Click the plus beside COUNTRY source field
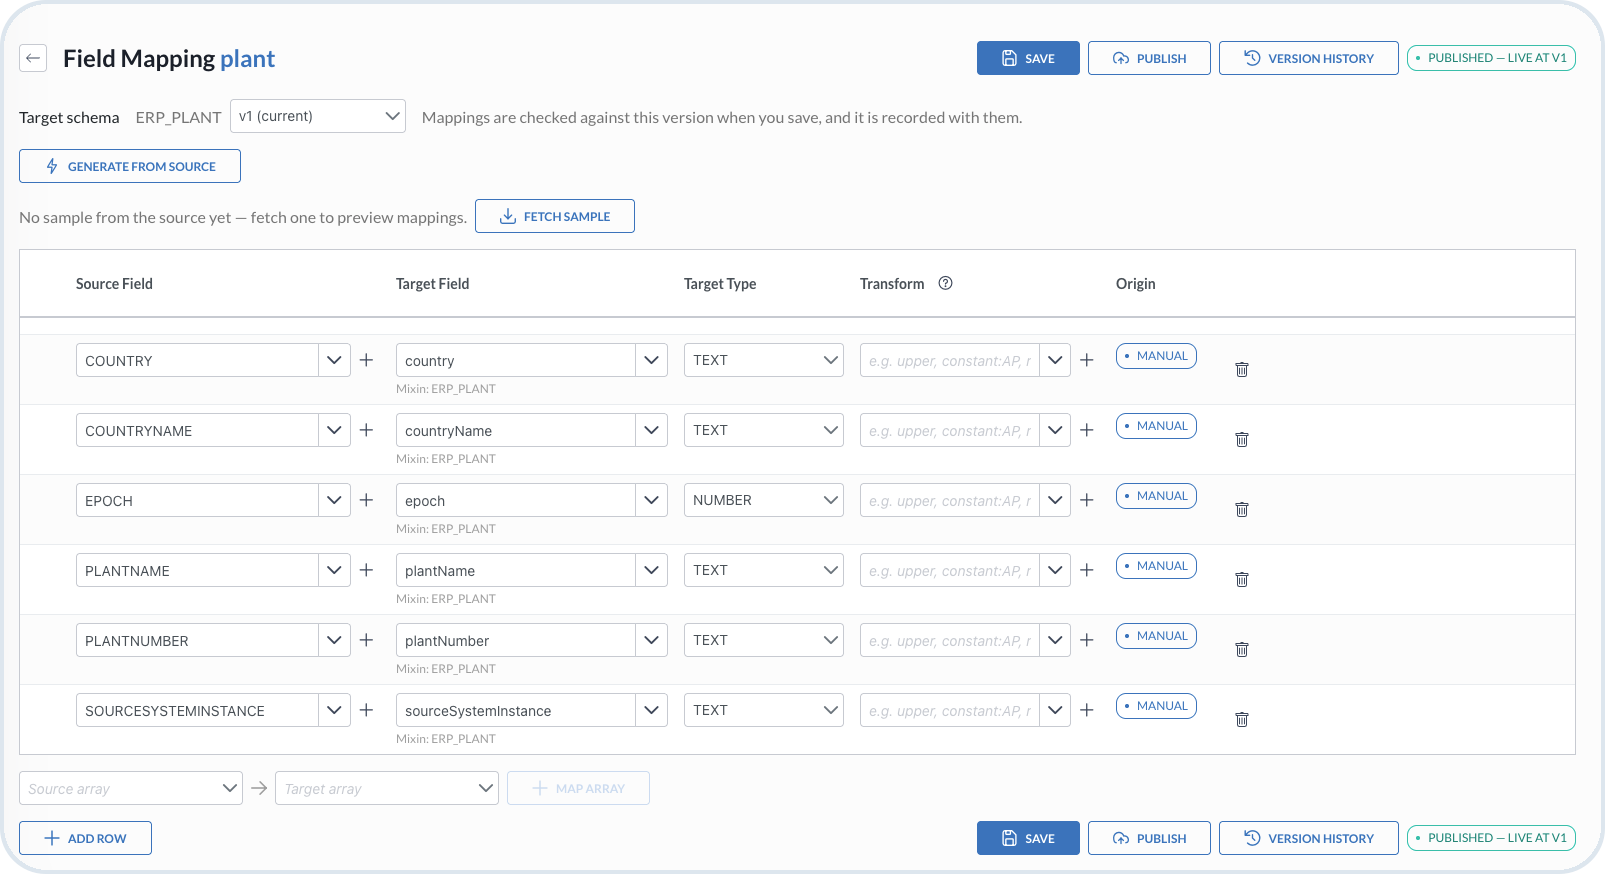This screenshot has height=874, width=1605. pyautogui.click(x=367, y=360)
